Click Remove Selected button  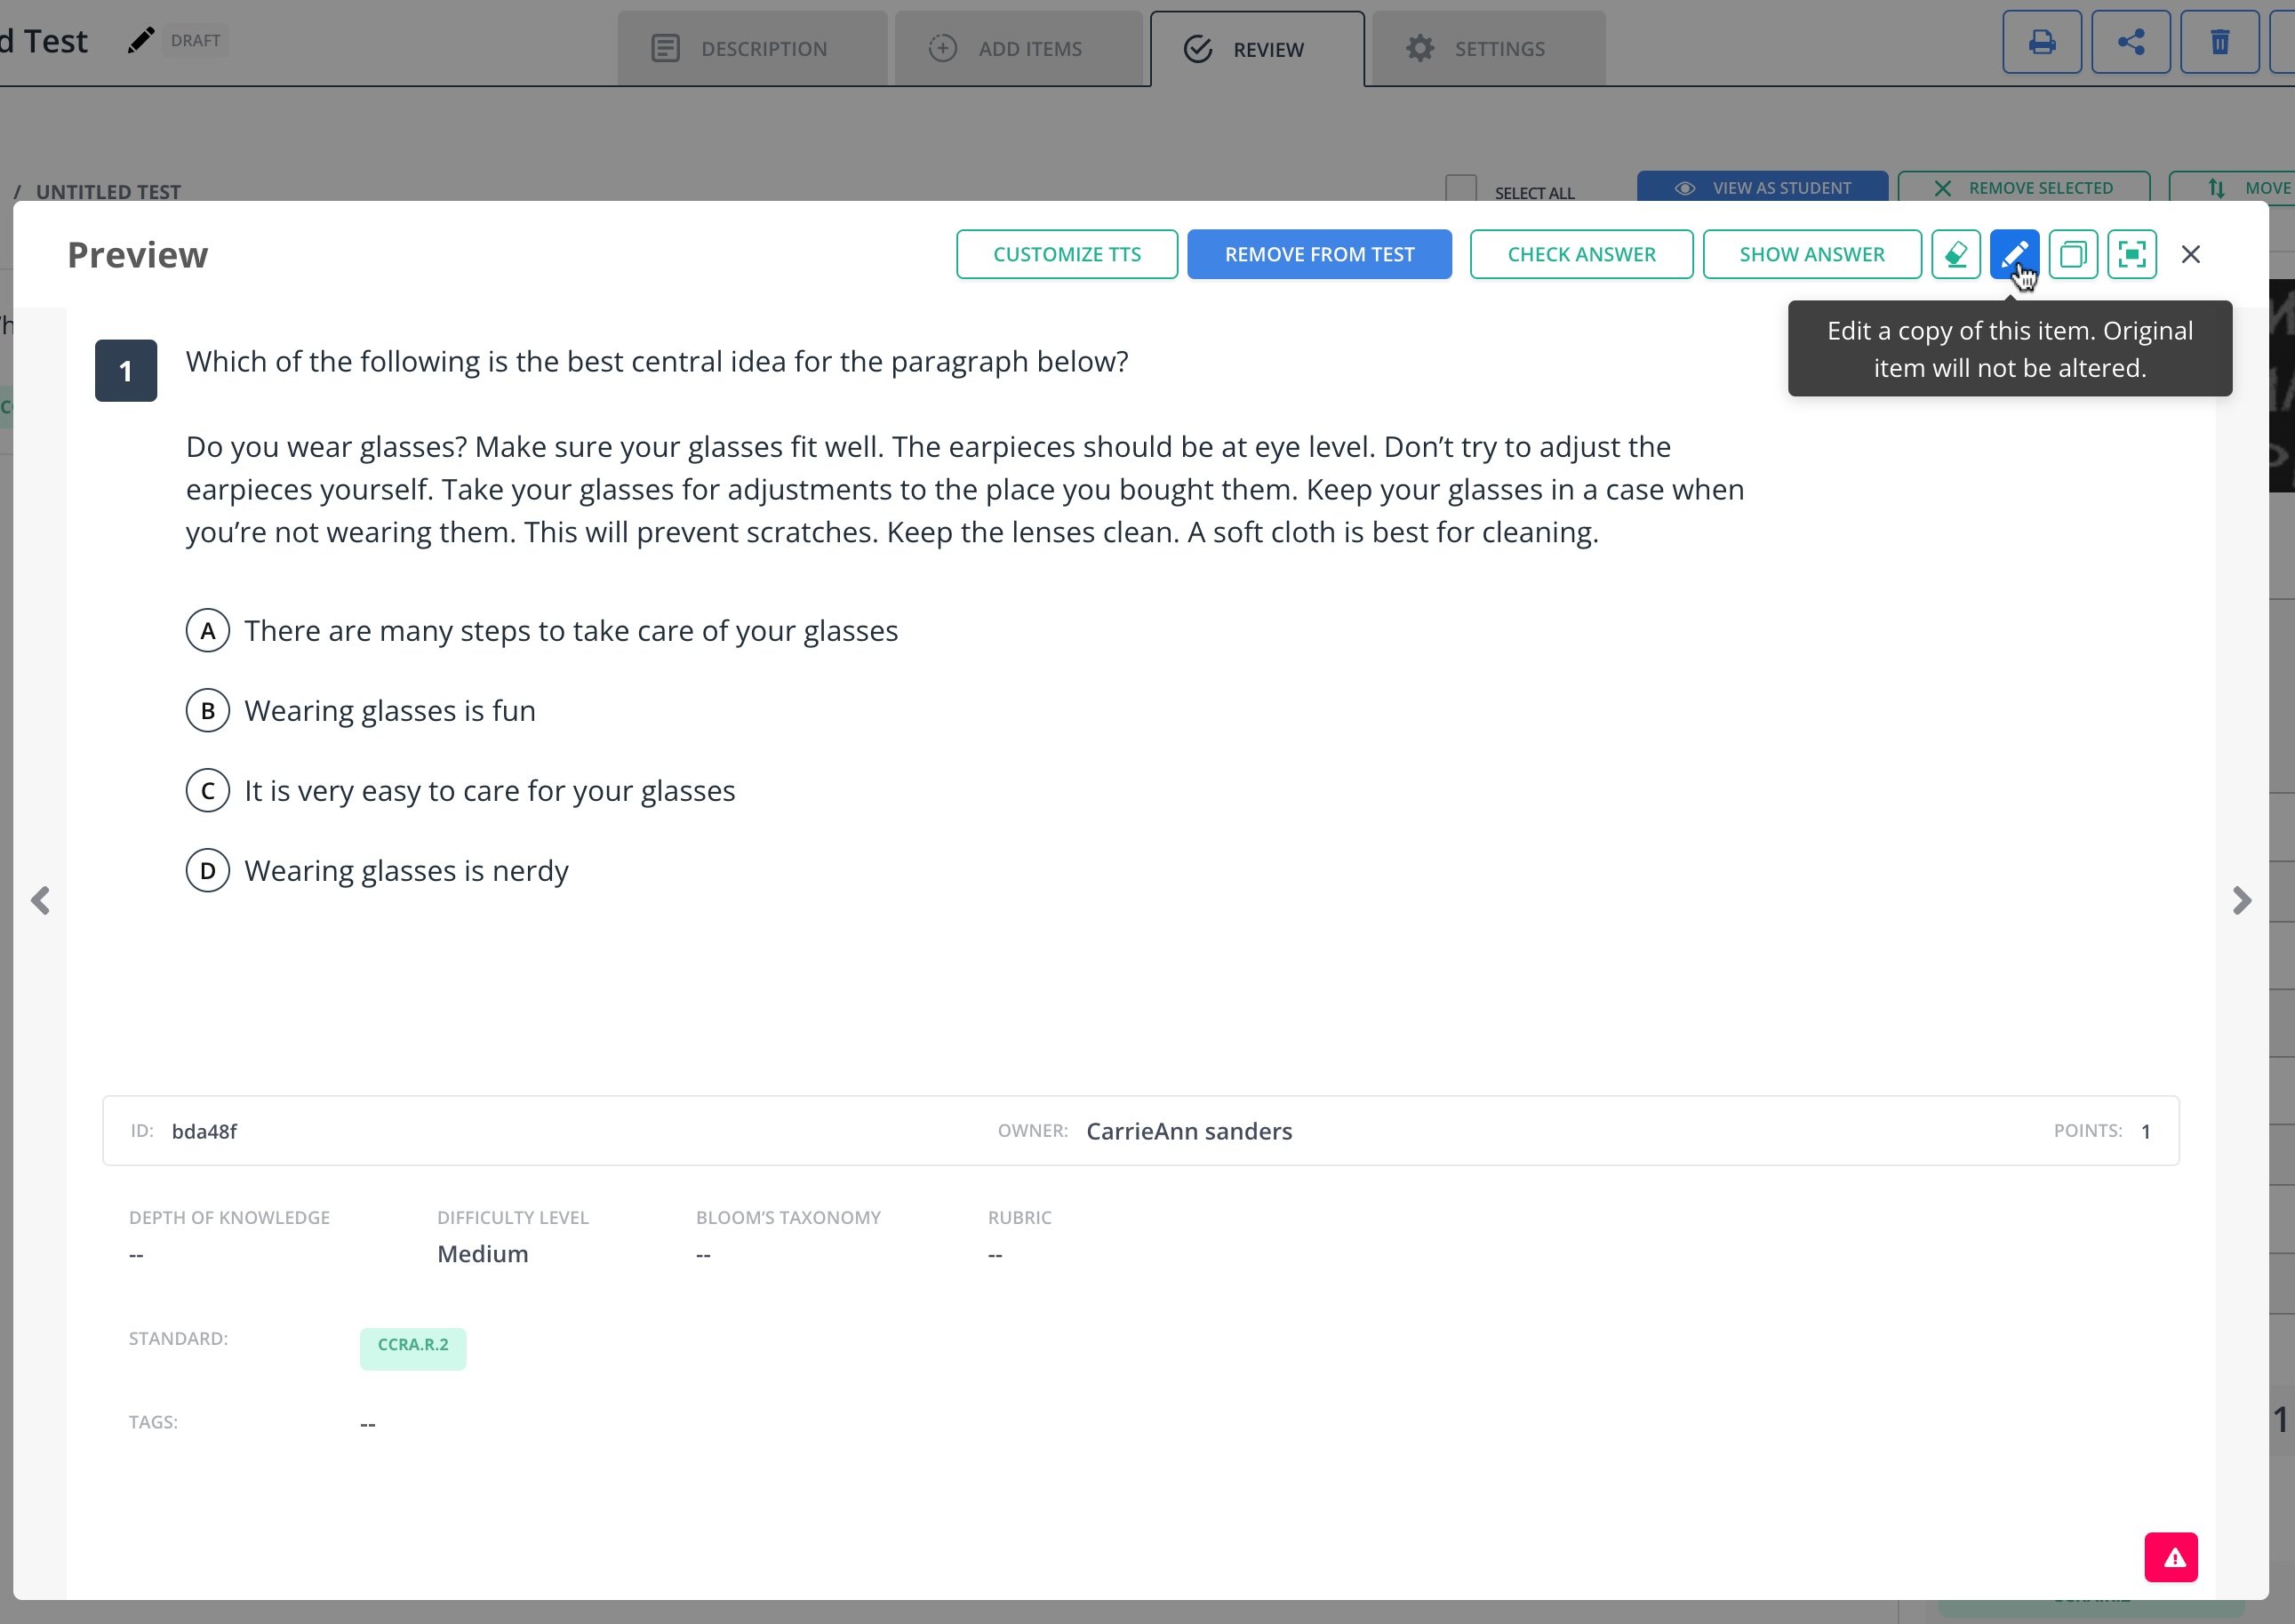point(2023,187)
